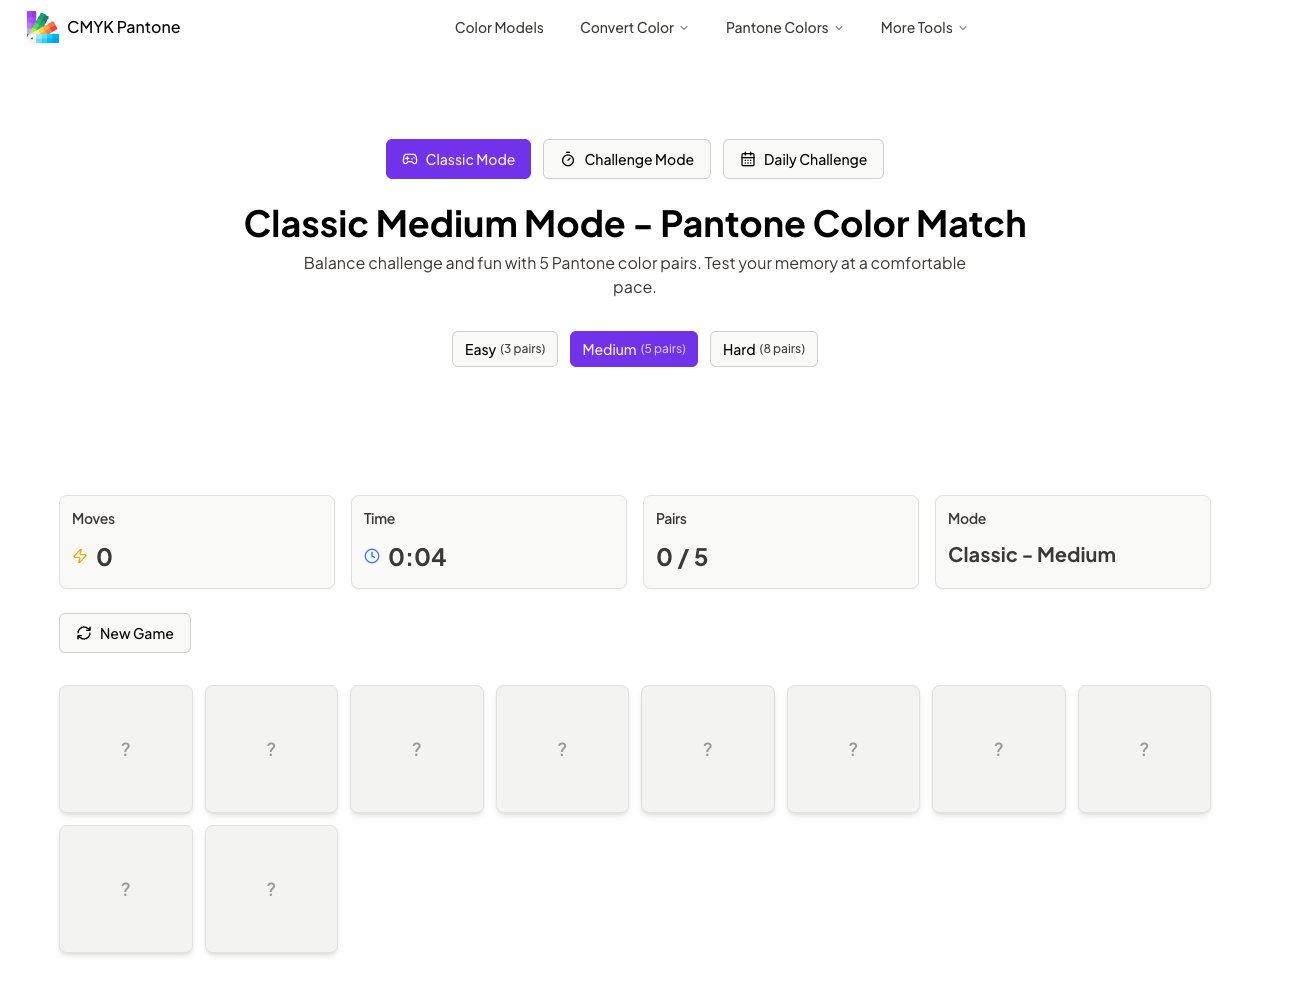Switch to Challenge Mode tab
The height and width of the screenshot is (986, 1309).
(627, 159)
